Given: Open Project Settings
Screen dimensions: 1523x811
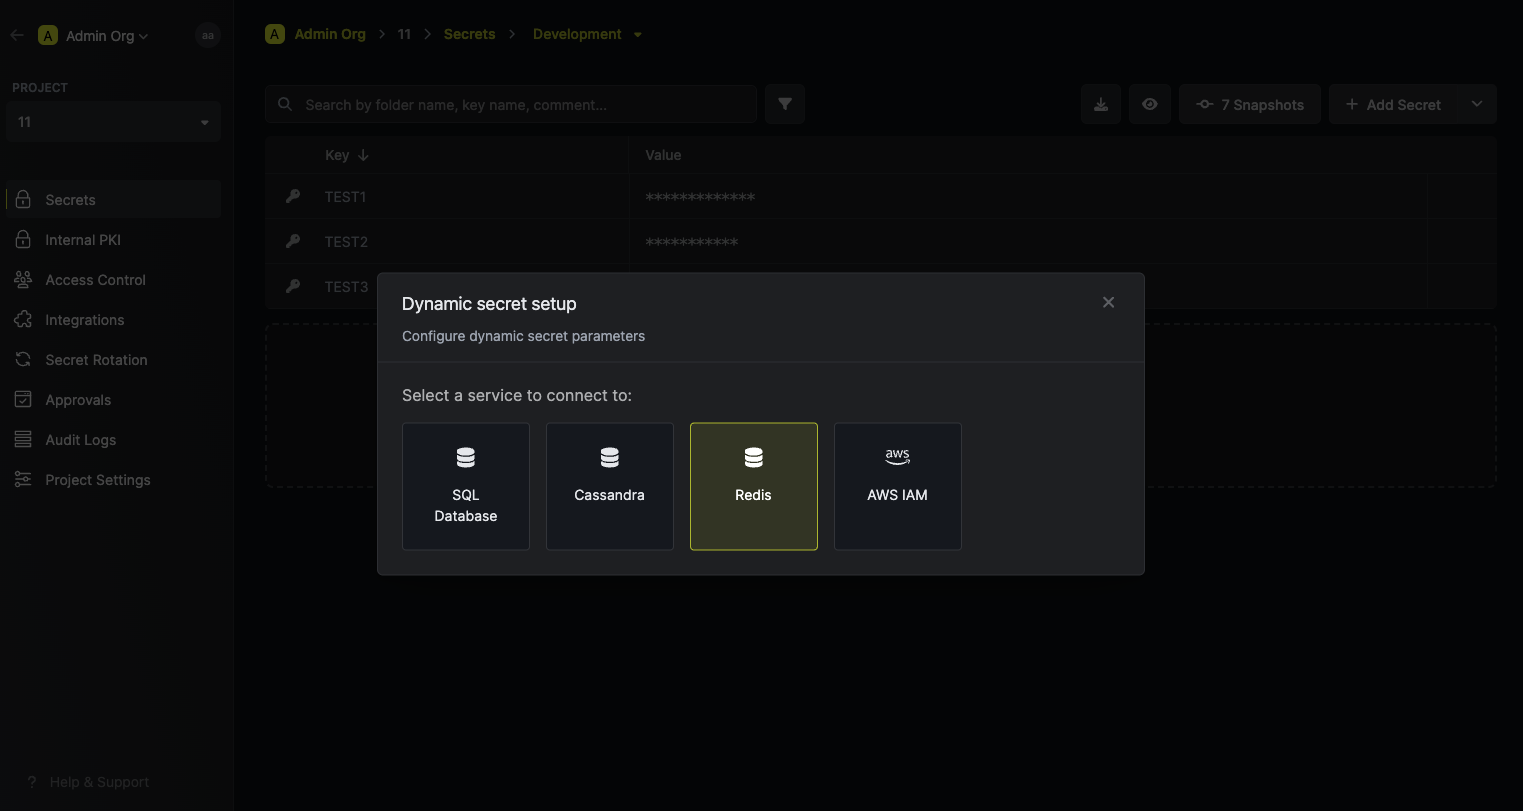Looking at the screenshot, I should 113,480.
